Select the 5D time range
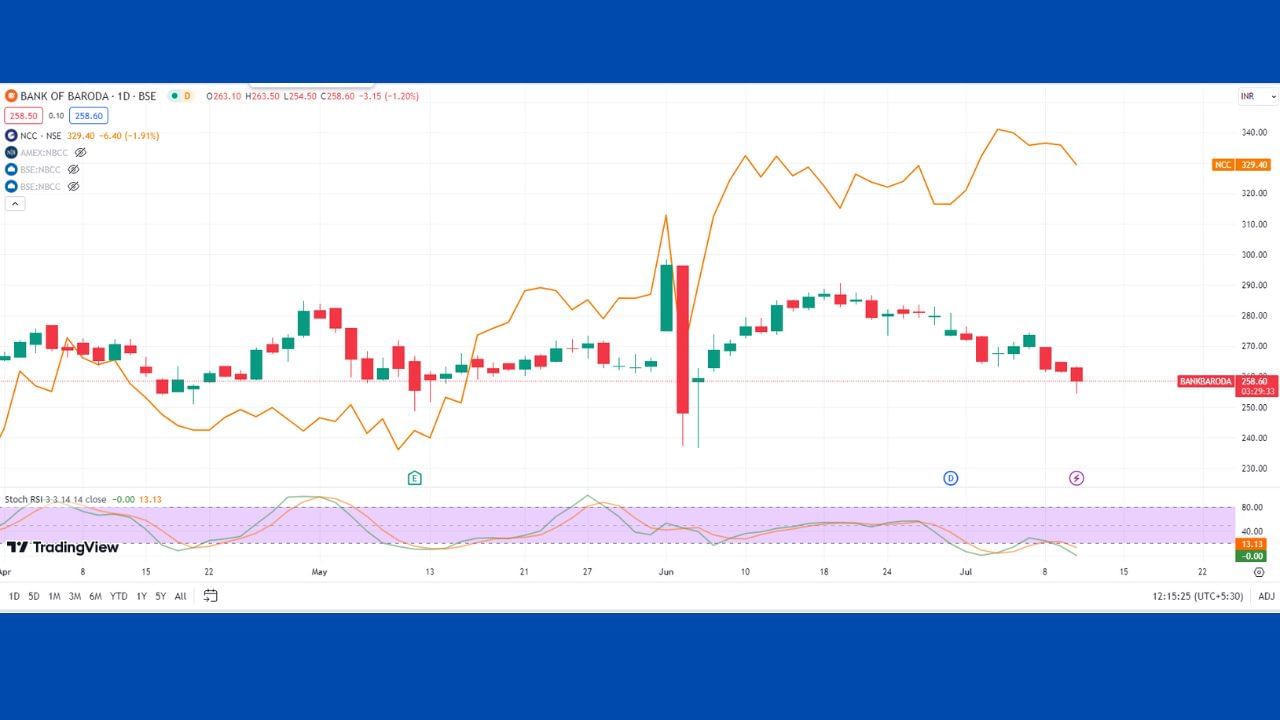1280x720 pixels. point(34,596)
